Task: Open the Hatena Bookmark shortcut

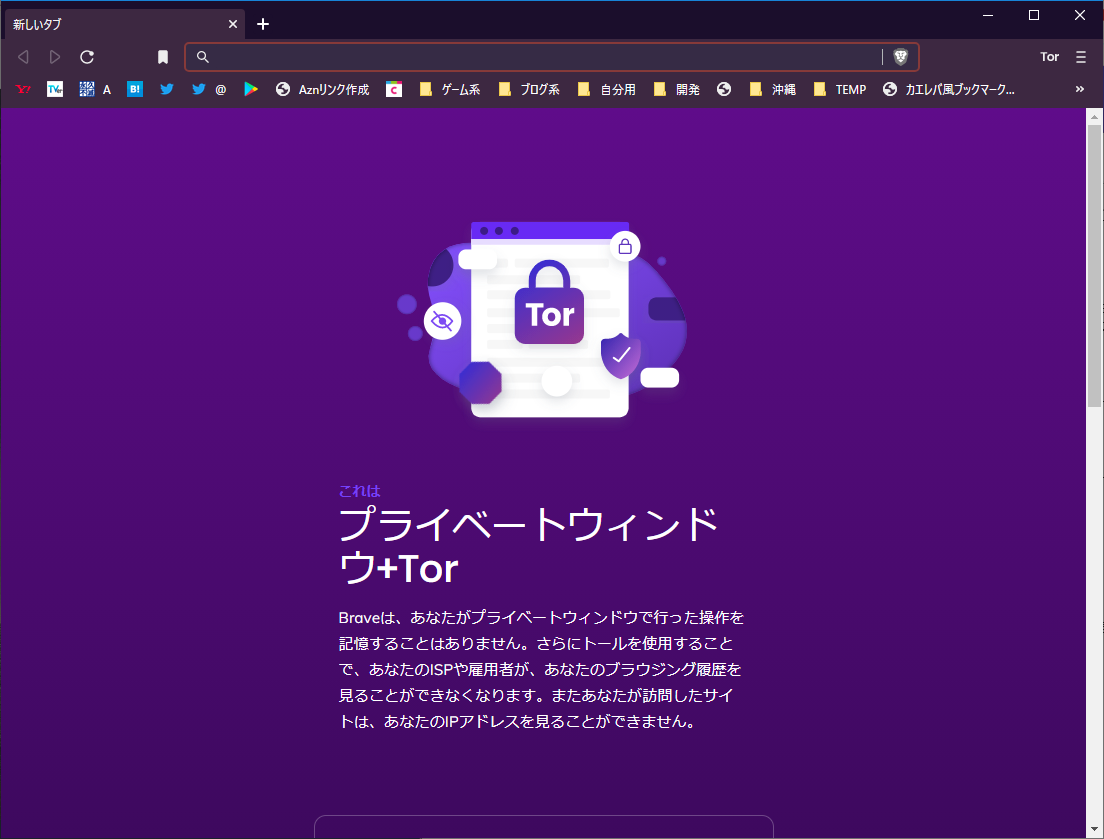Action: pos(134,89)
